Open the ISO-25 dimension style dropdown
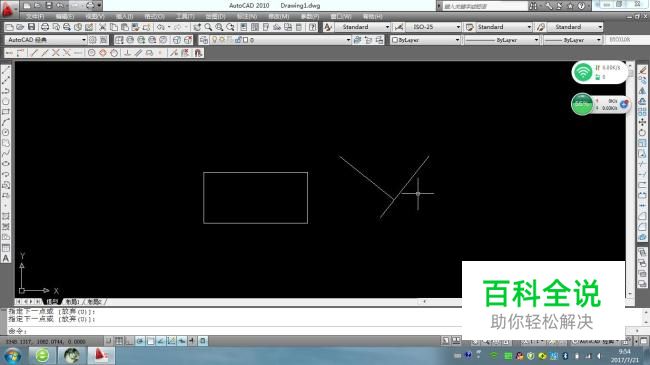 coord(434,27)
